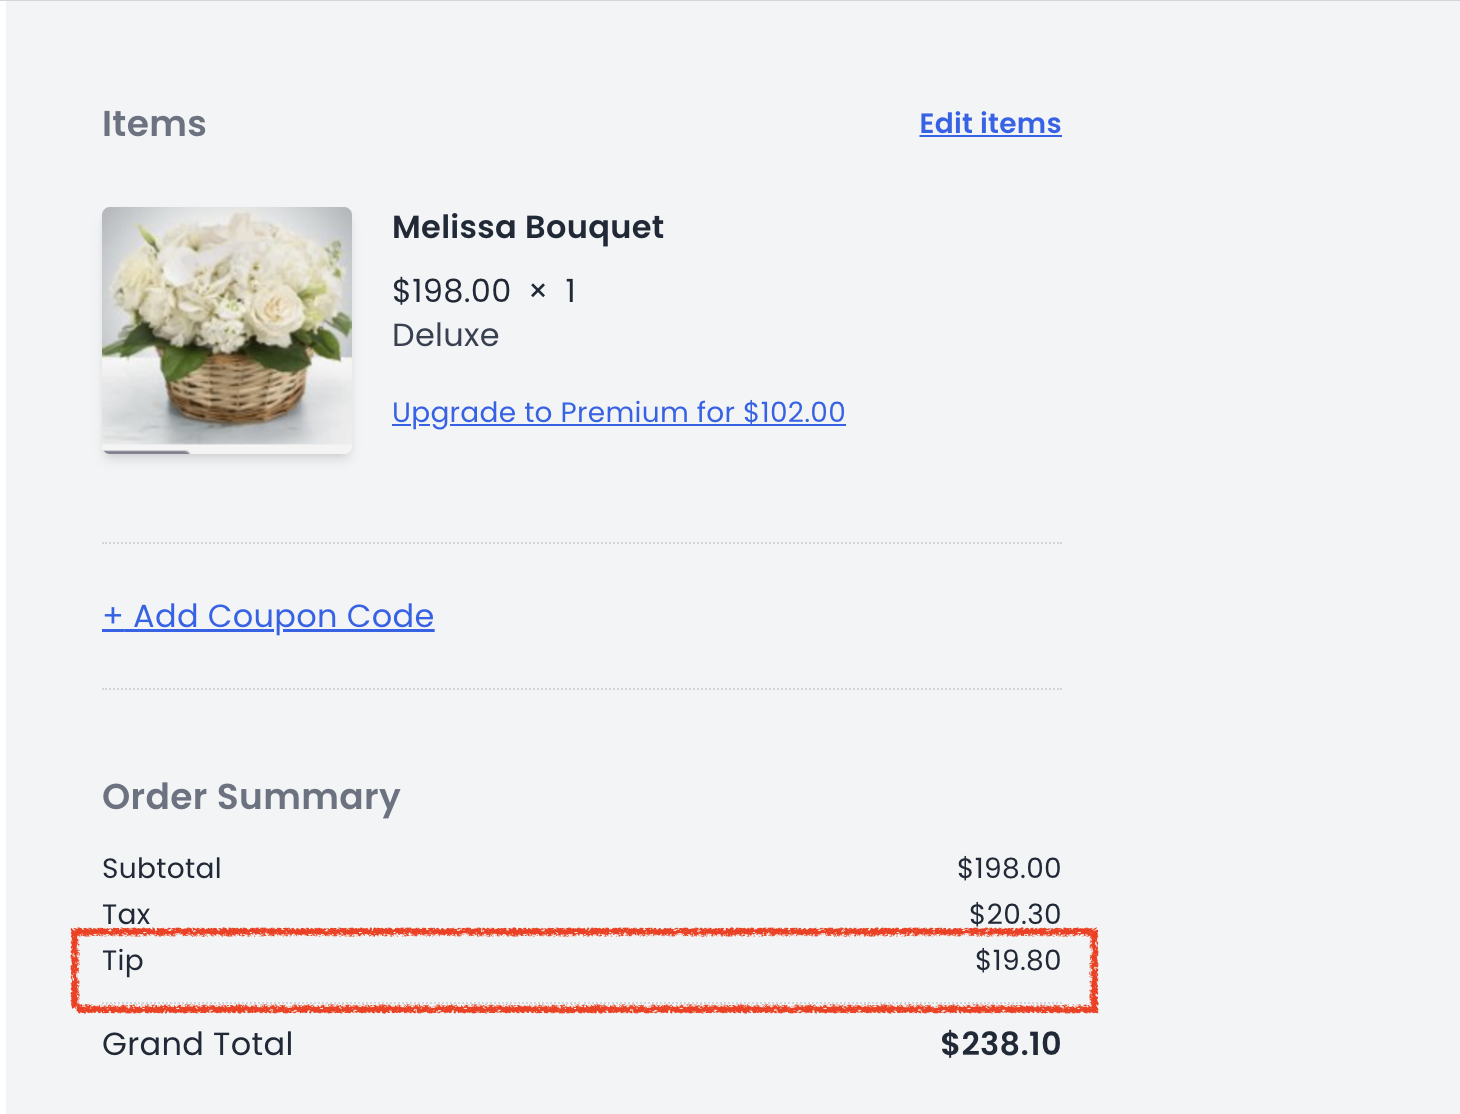Click the Grand Total amount $238.10
1460x1114 pixels.
point(1001,1044)
